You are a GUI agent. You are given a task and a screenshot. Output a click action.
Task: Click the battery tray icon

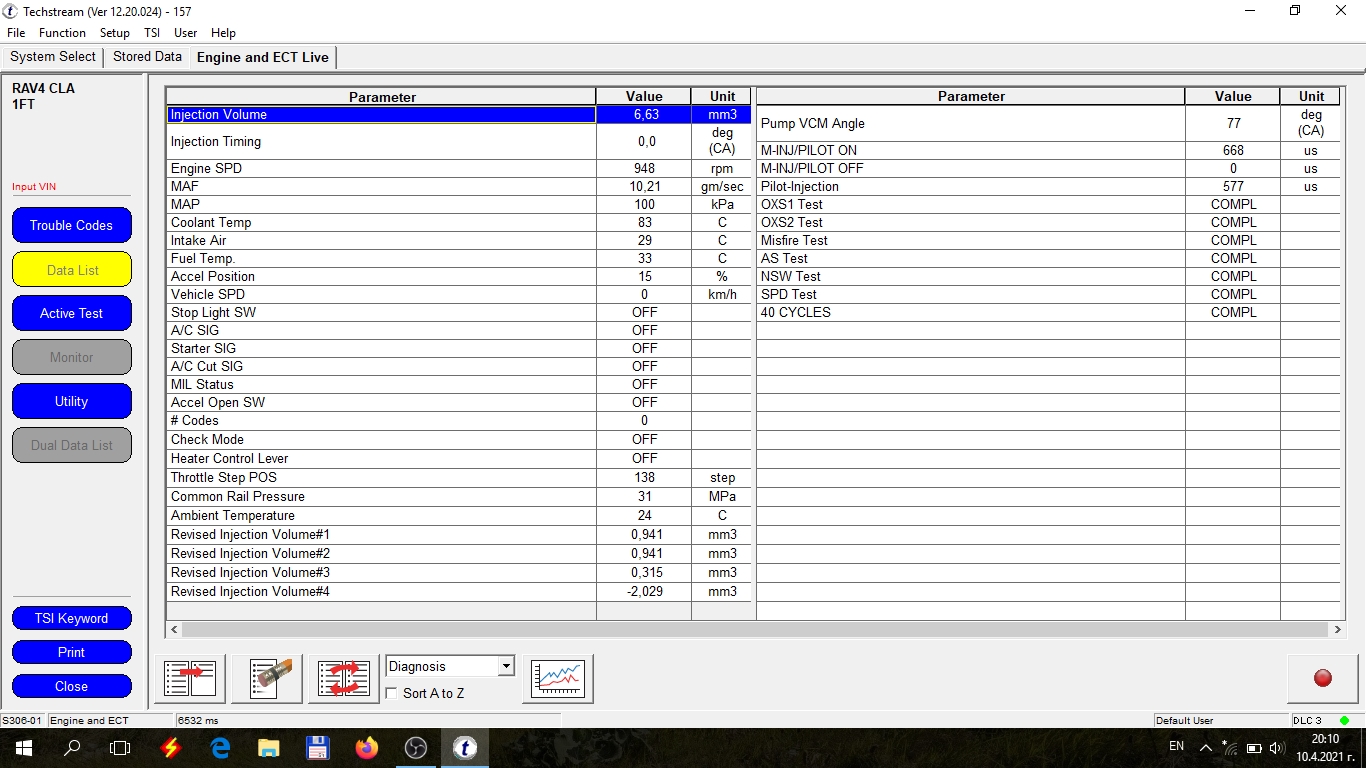(x=1253, y=748)
